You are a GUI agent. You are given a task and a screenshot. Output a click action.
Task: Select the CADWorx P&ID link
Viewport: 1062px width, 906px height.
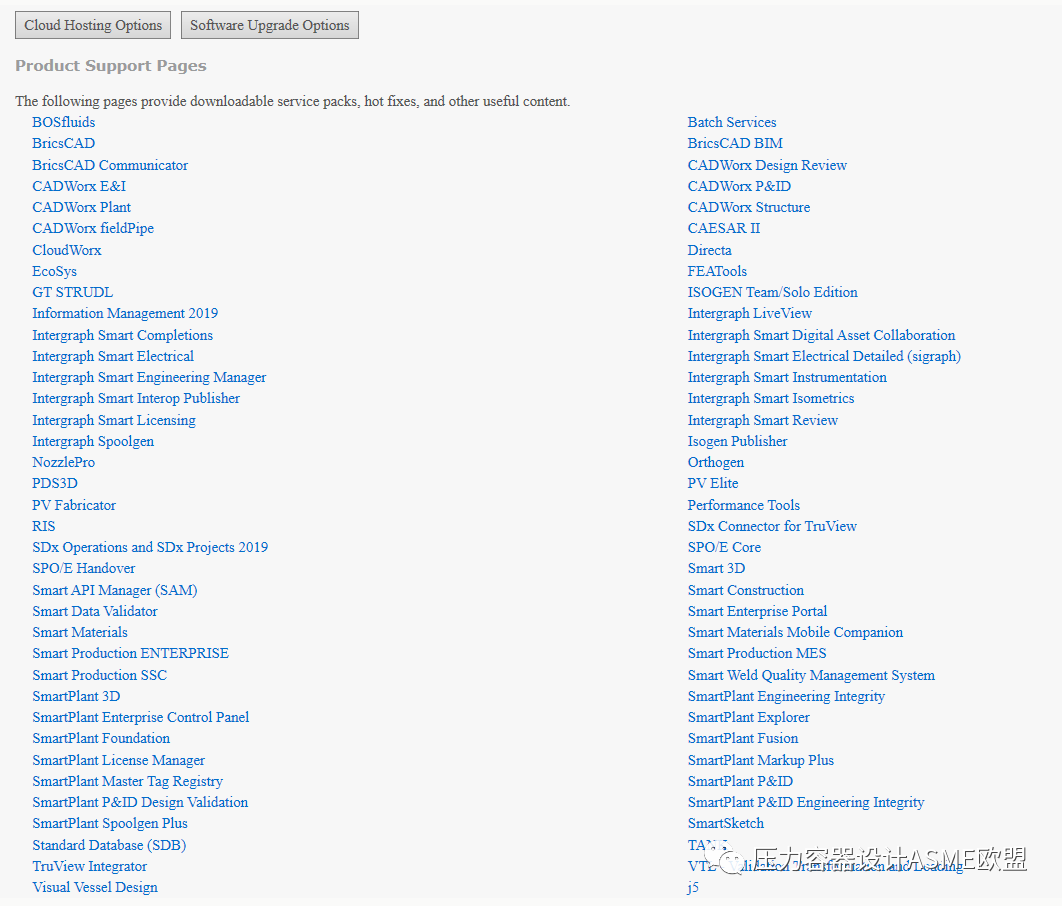(739, 186)
